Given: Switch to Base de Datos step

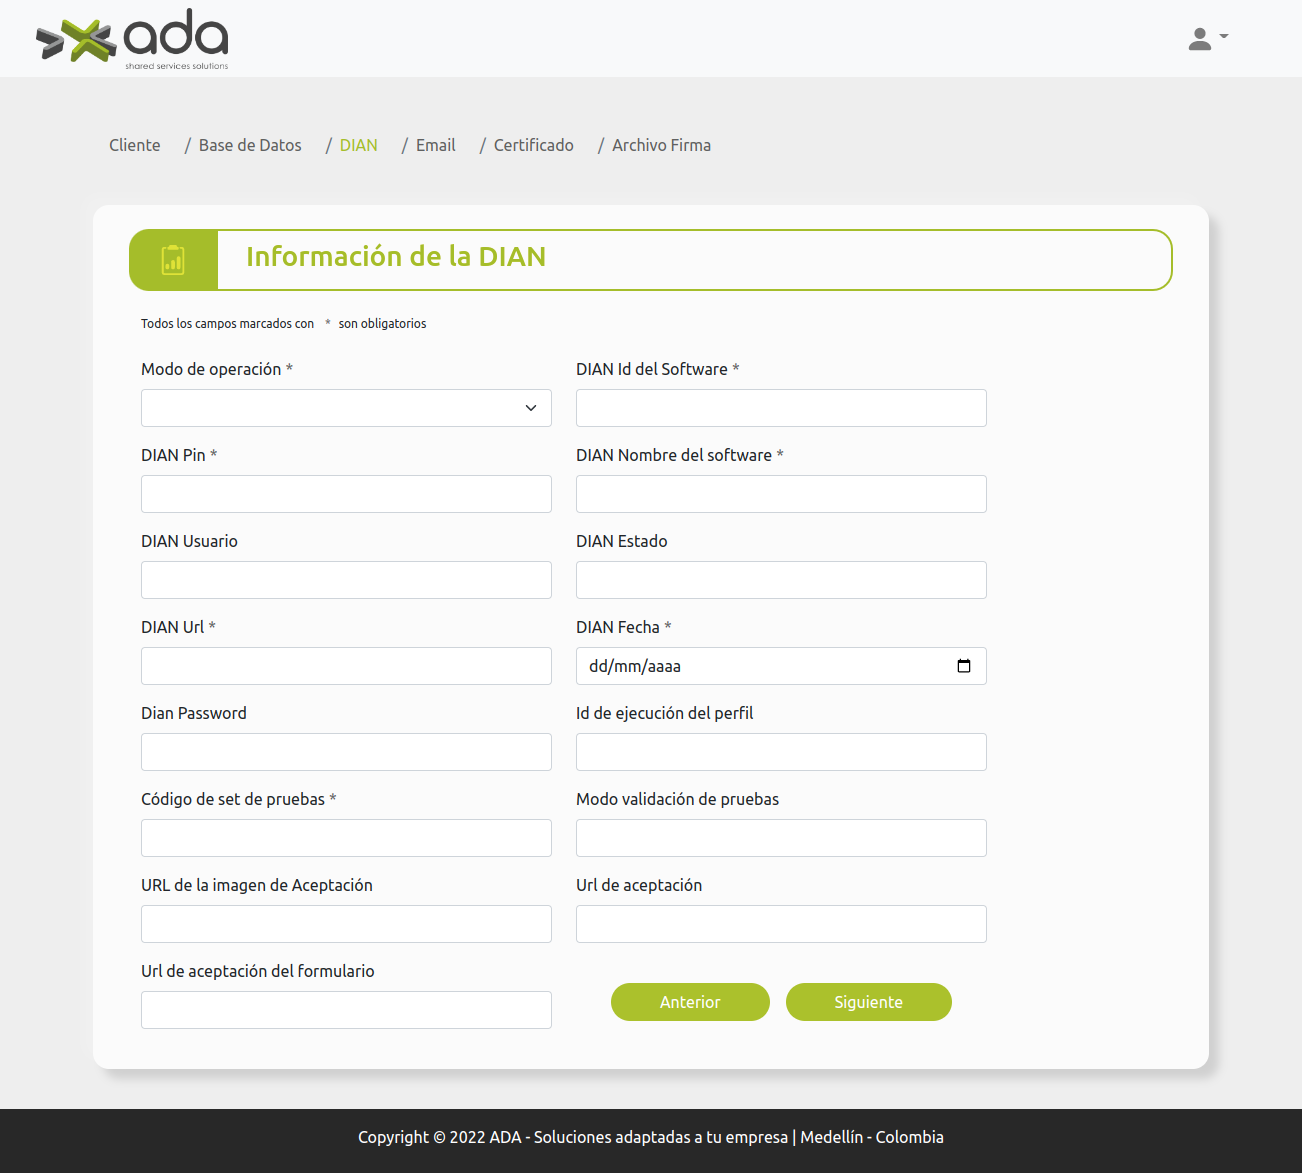Looking at the screenshot, I should (250, 145).
